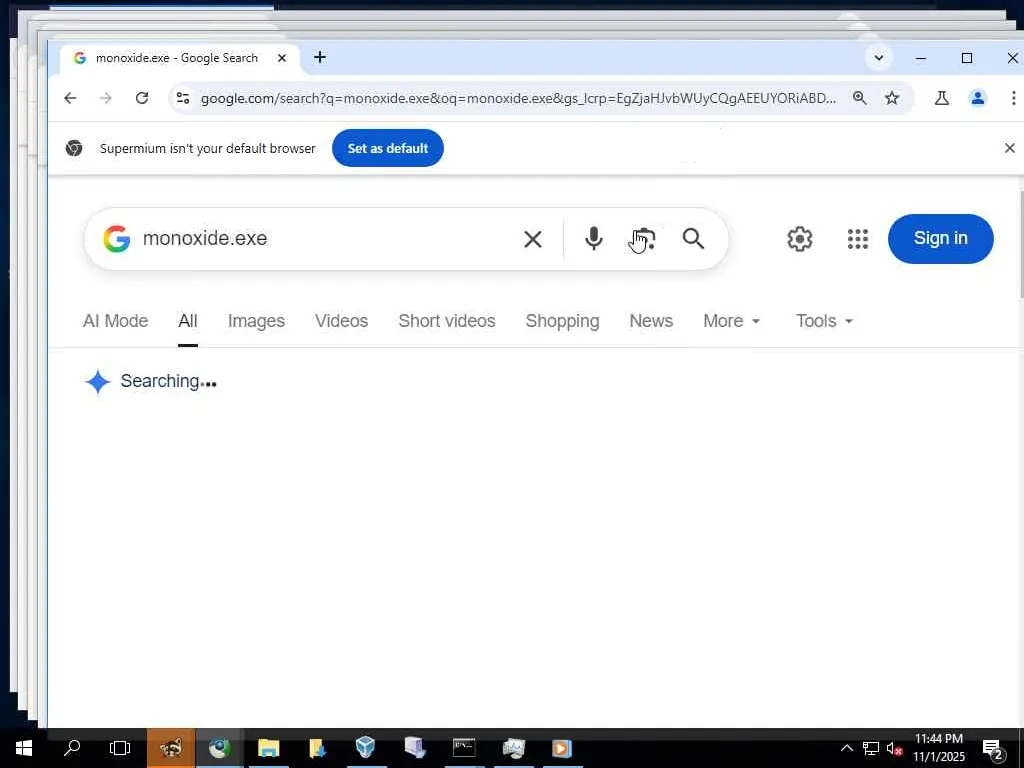The width and height of the screenshot is (1024, 768).
Task: Open File Explorer from the taskbar
Action: click(x=268, y=748)
